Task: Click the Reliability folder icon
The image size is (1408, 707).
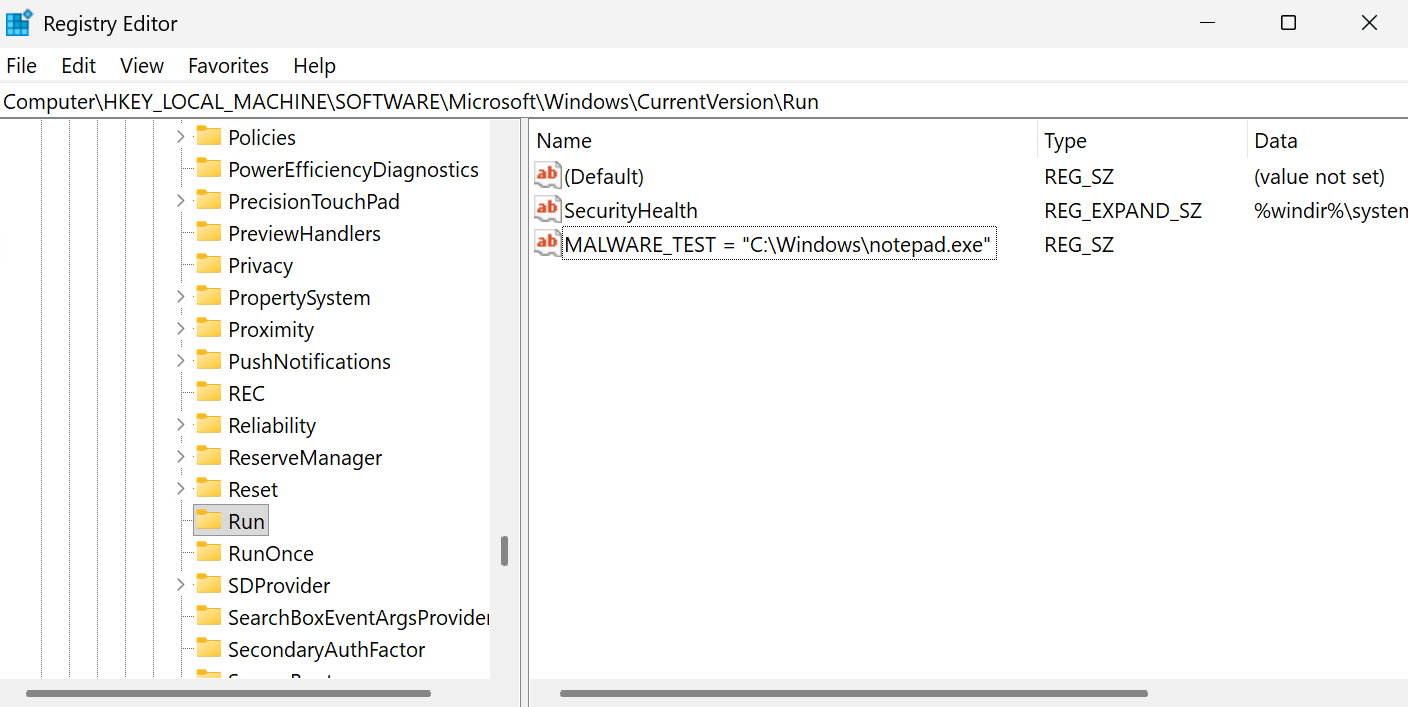Action: coord(209,425)
